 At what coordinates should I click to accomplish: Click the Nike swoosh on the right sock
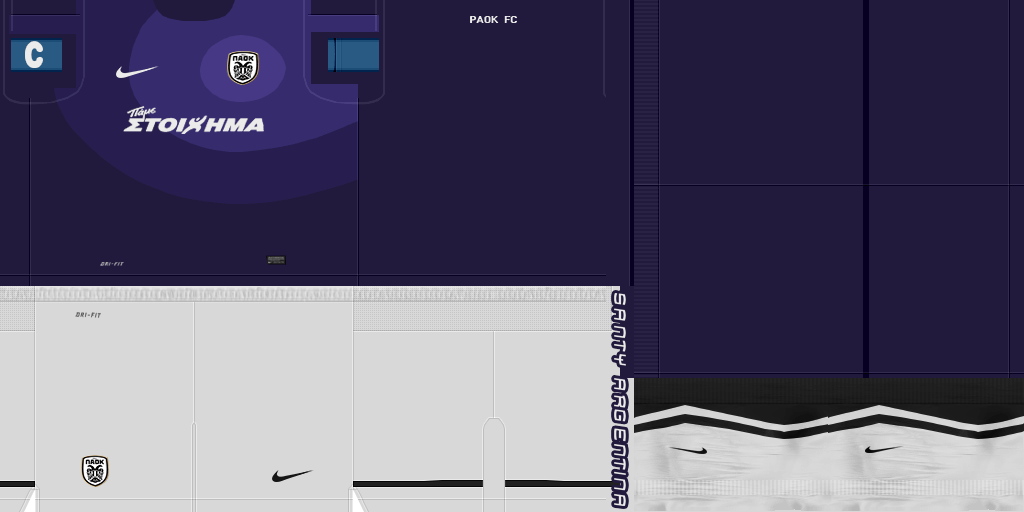883,450
